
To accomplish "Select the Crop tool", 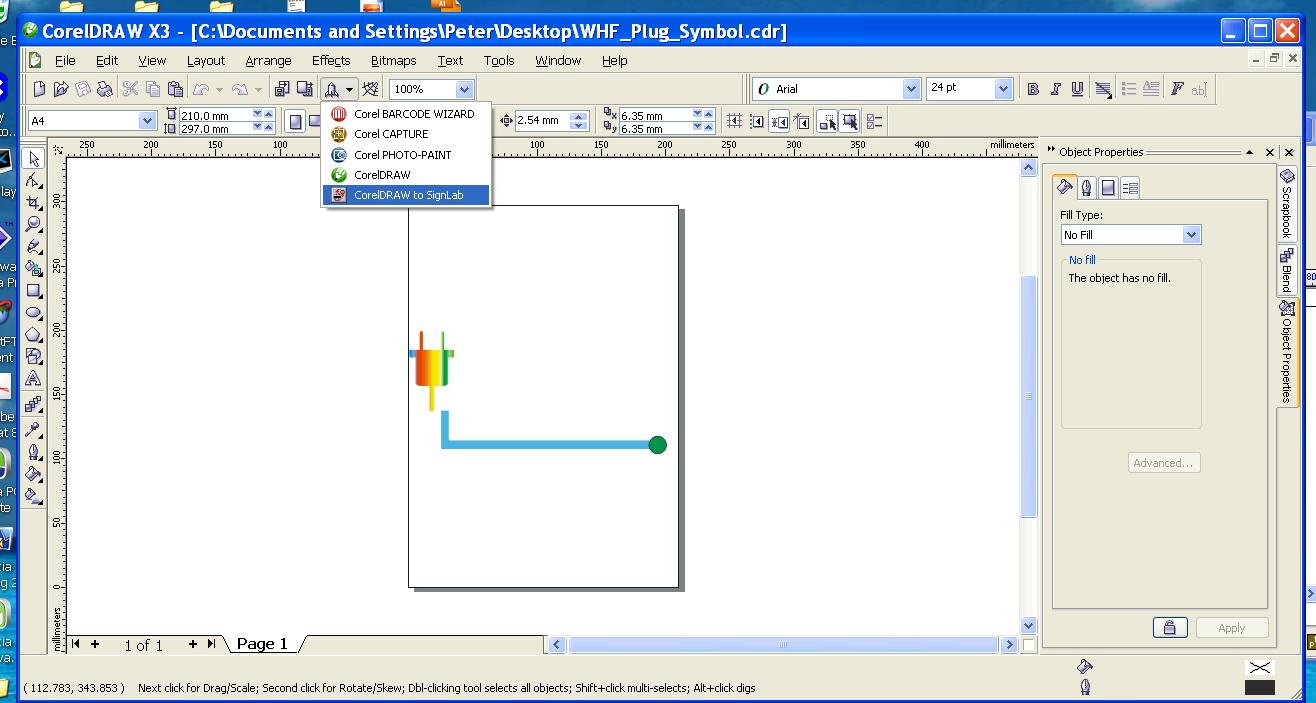I will pyautogui.click(x=33, y=202).
